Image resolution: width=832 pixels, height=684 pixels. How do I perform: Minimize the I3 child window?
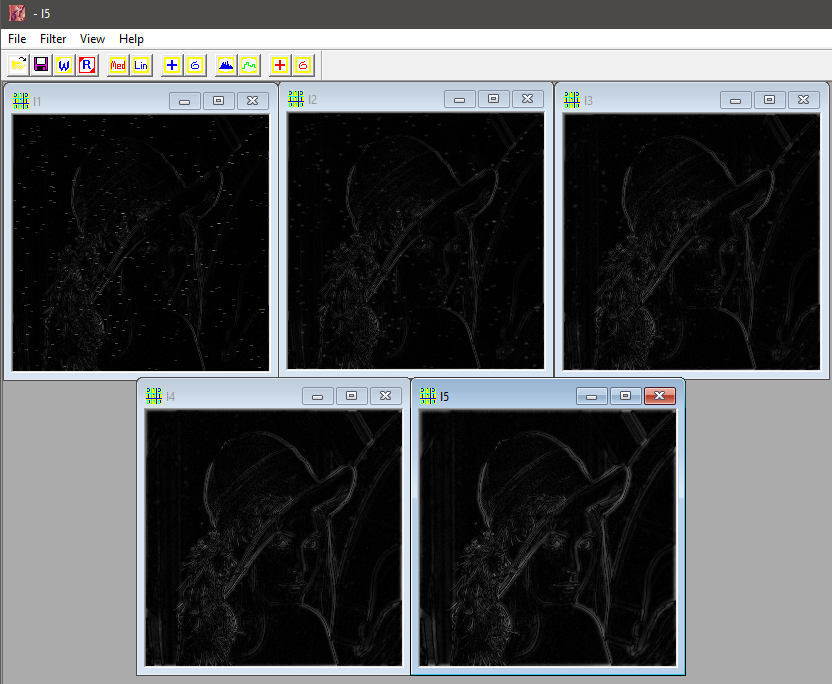(735, 100)
